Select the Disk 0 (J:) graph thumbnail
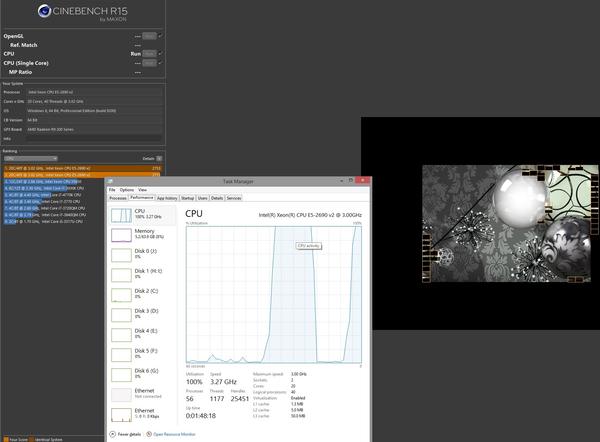The width and height of the screenshot is (600, 442). 121,255
